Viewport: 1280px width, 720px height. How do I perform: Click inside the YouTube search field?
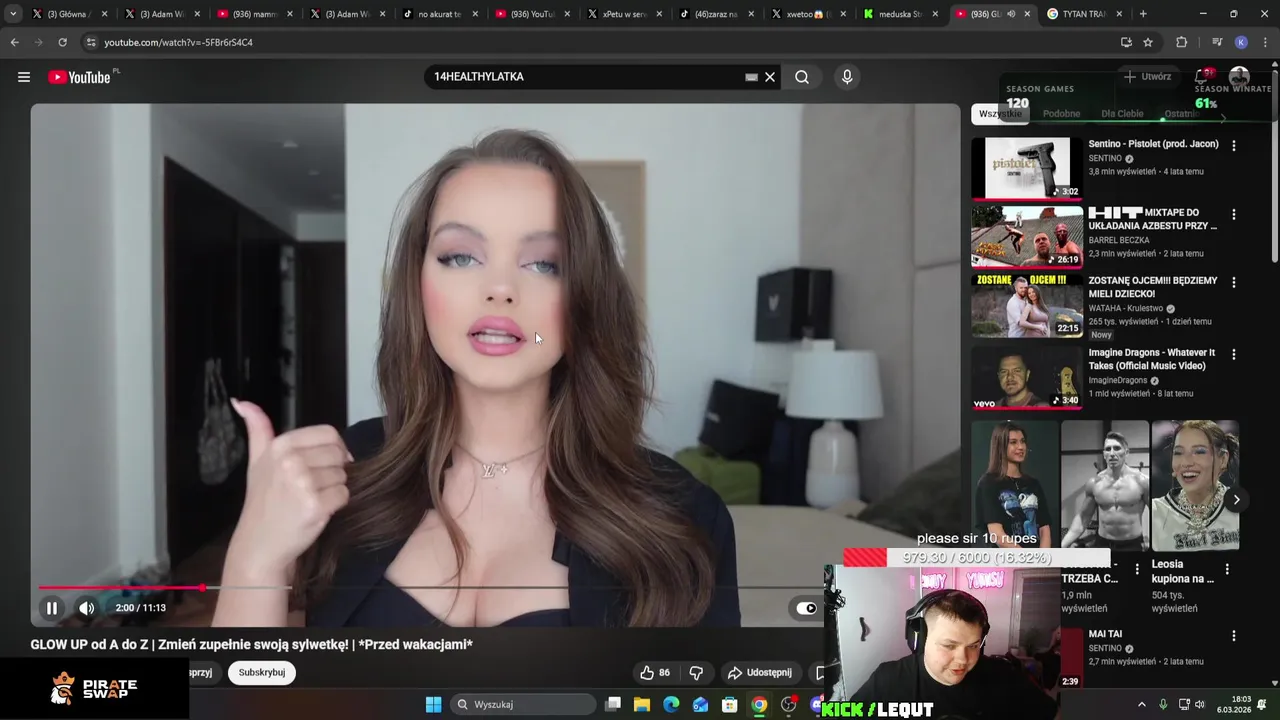(x=585, y=77)
